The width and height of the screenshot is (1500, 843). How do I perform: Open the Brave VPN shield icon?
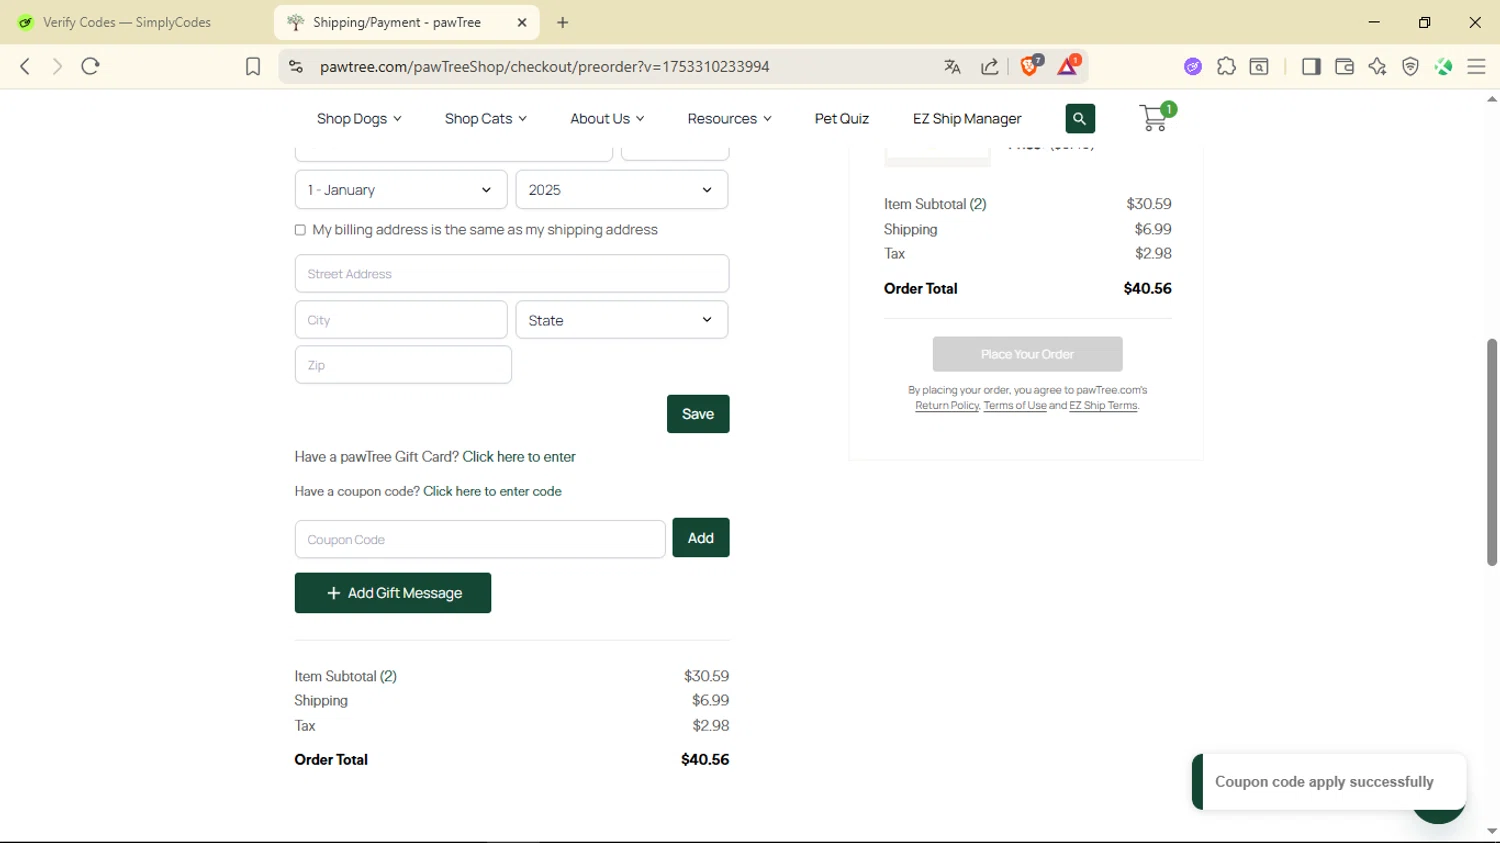coord(1411,67)
